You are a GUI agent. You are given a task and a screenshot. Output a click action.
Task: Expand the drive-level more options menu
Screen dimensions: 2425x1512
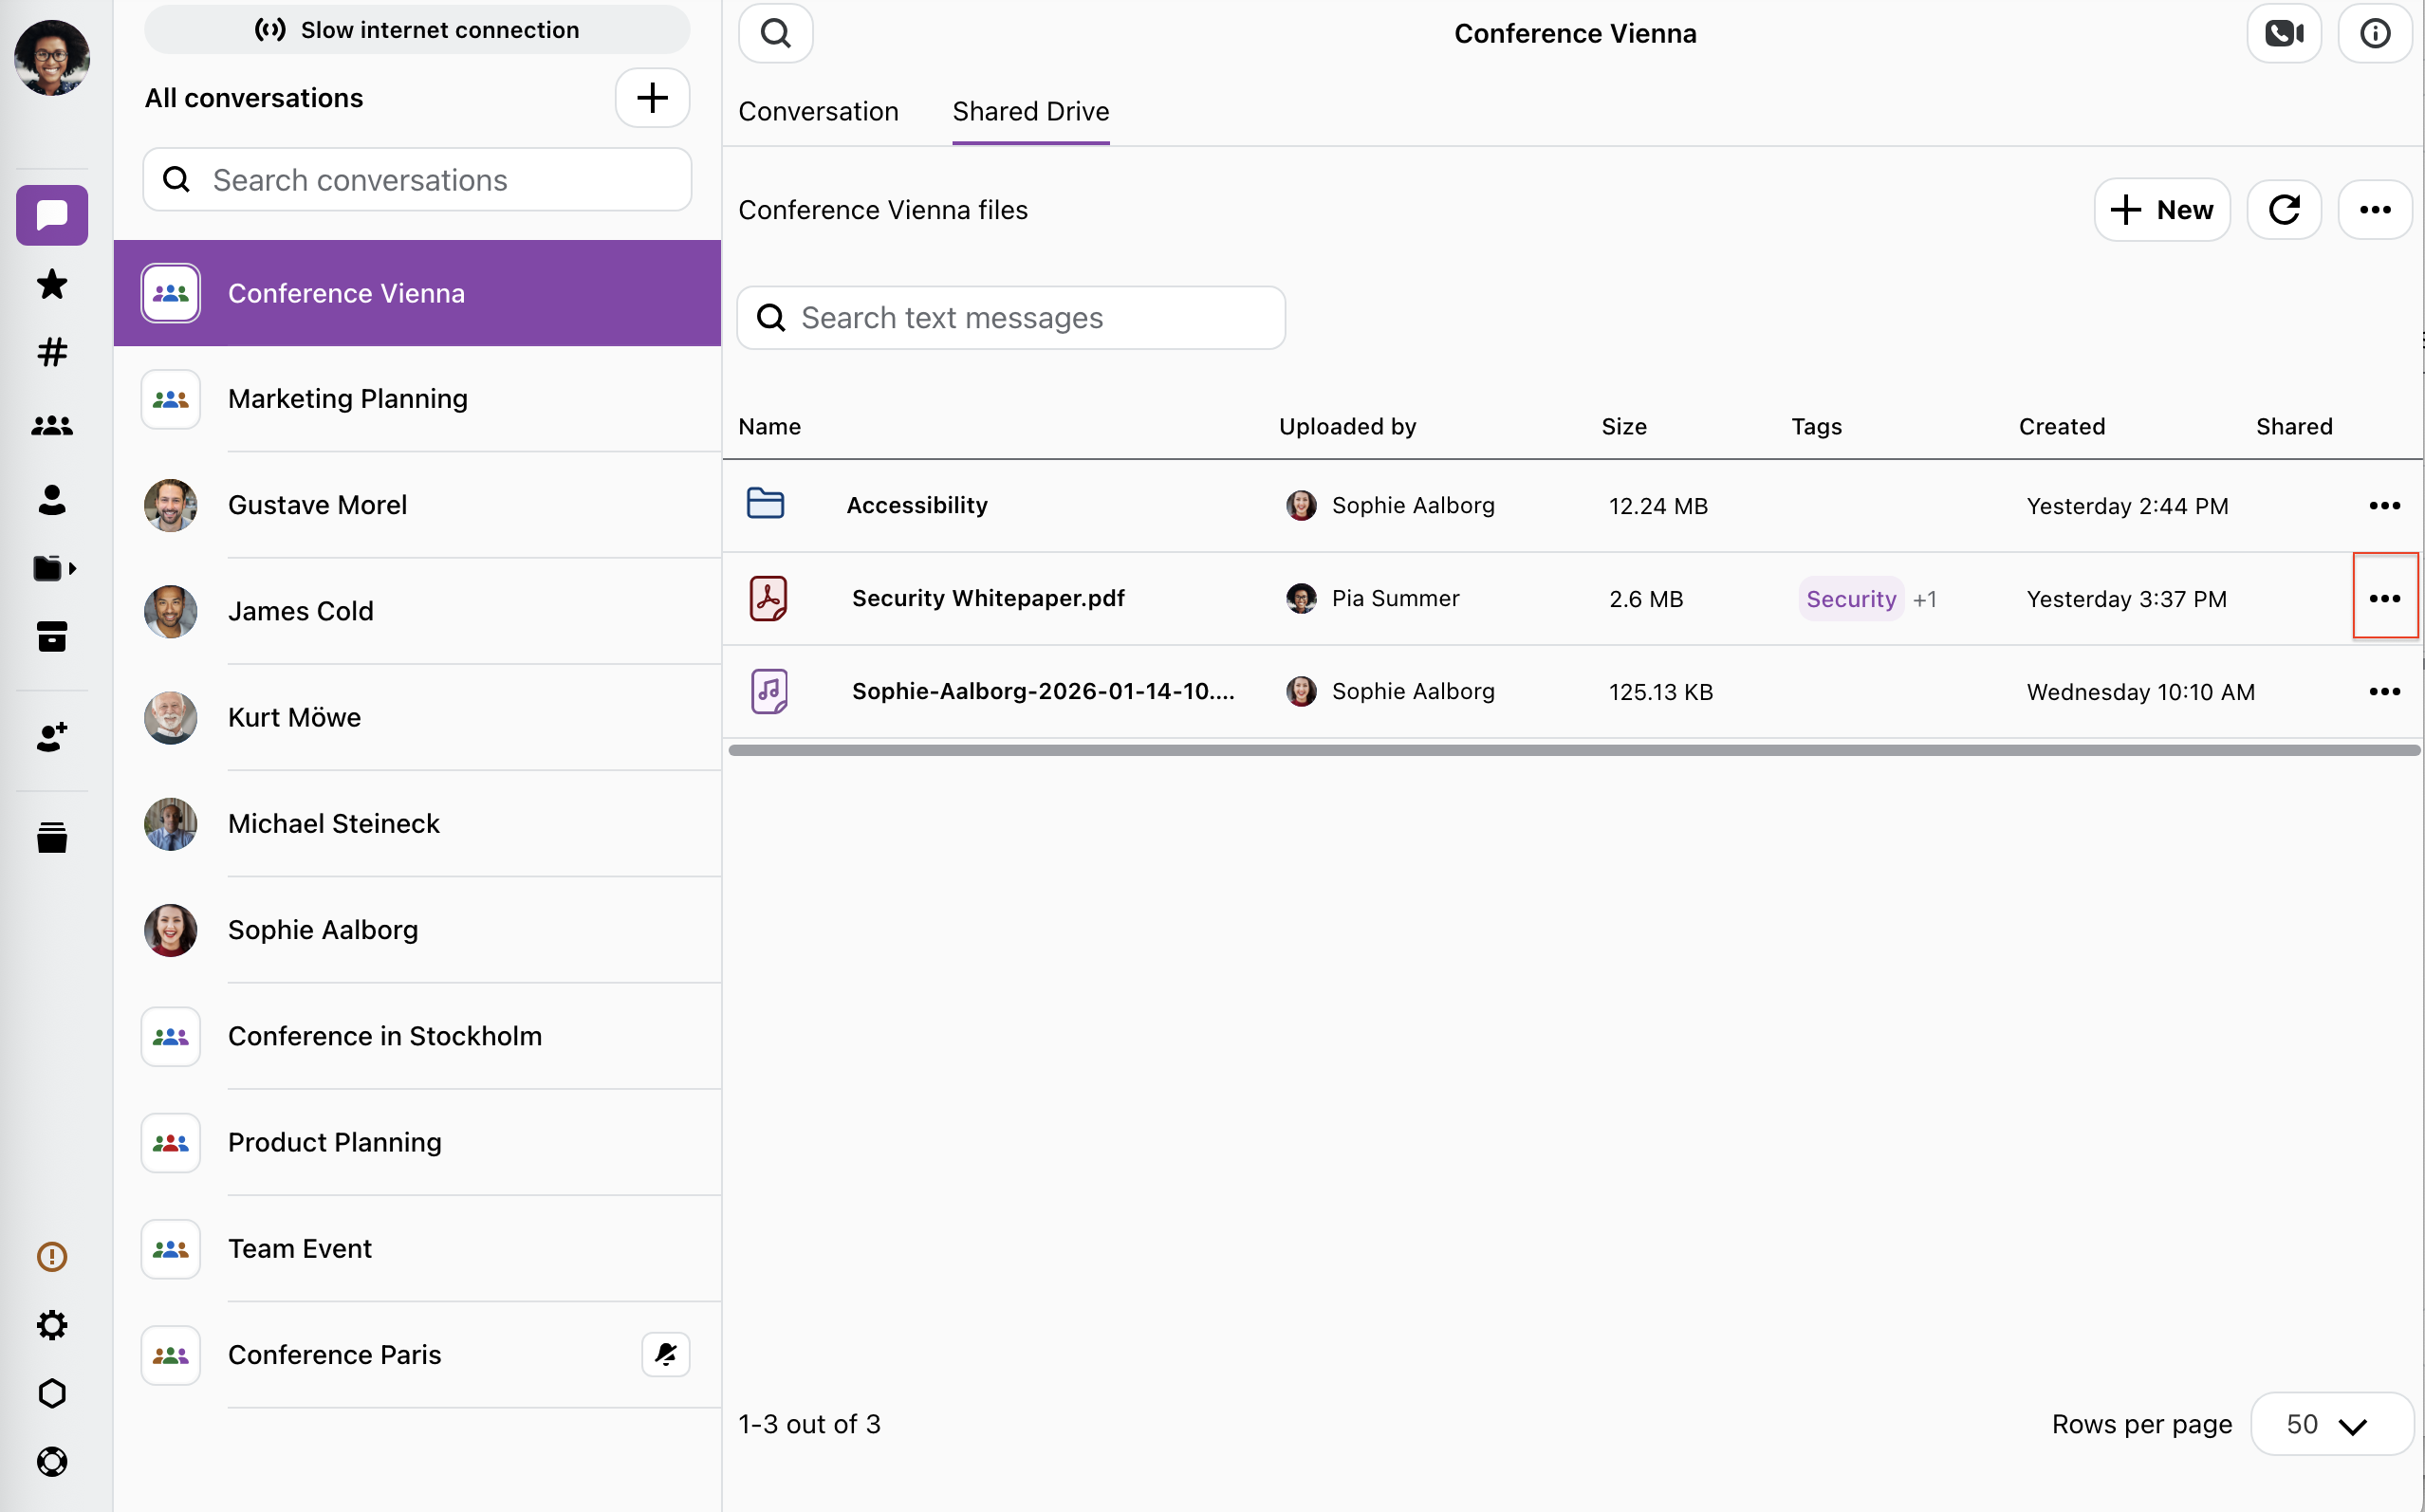click(2375, 210)
